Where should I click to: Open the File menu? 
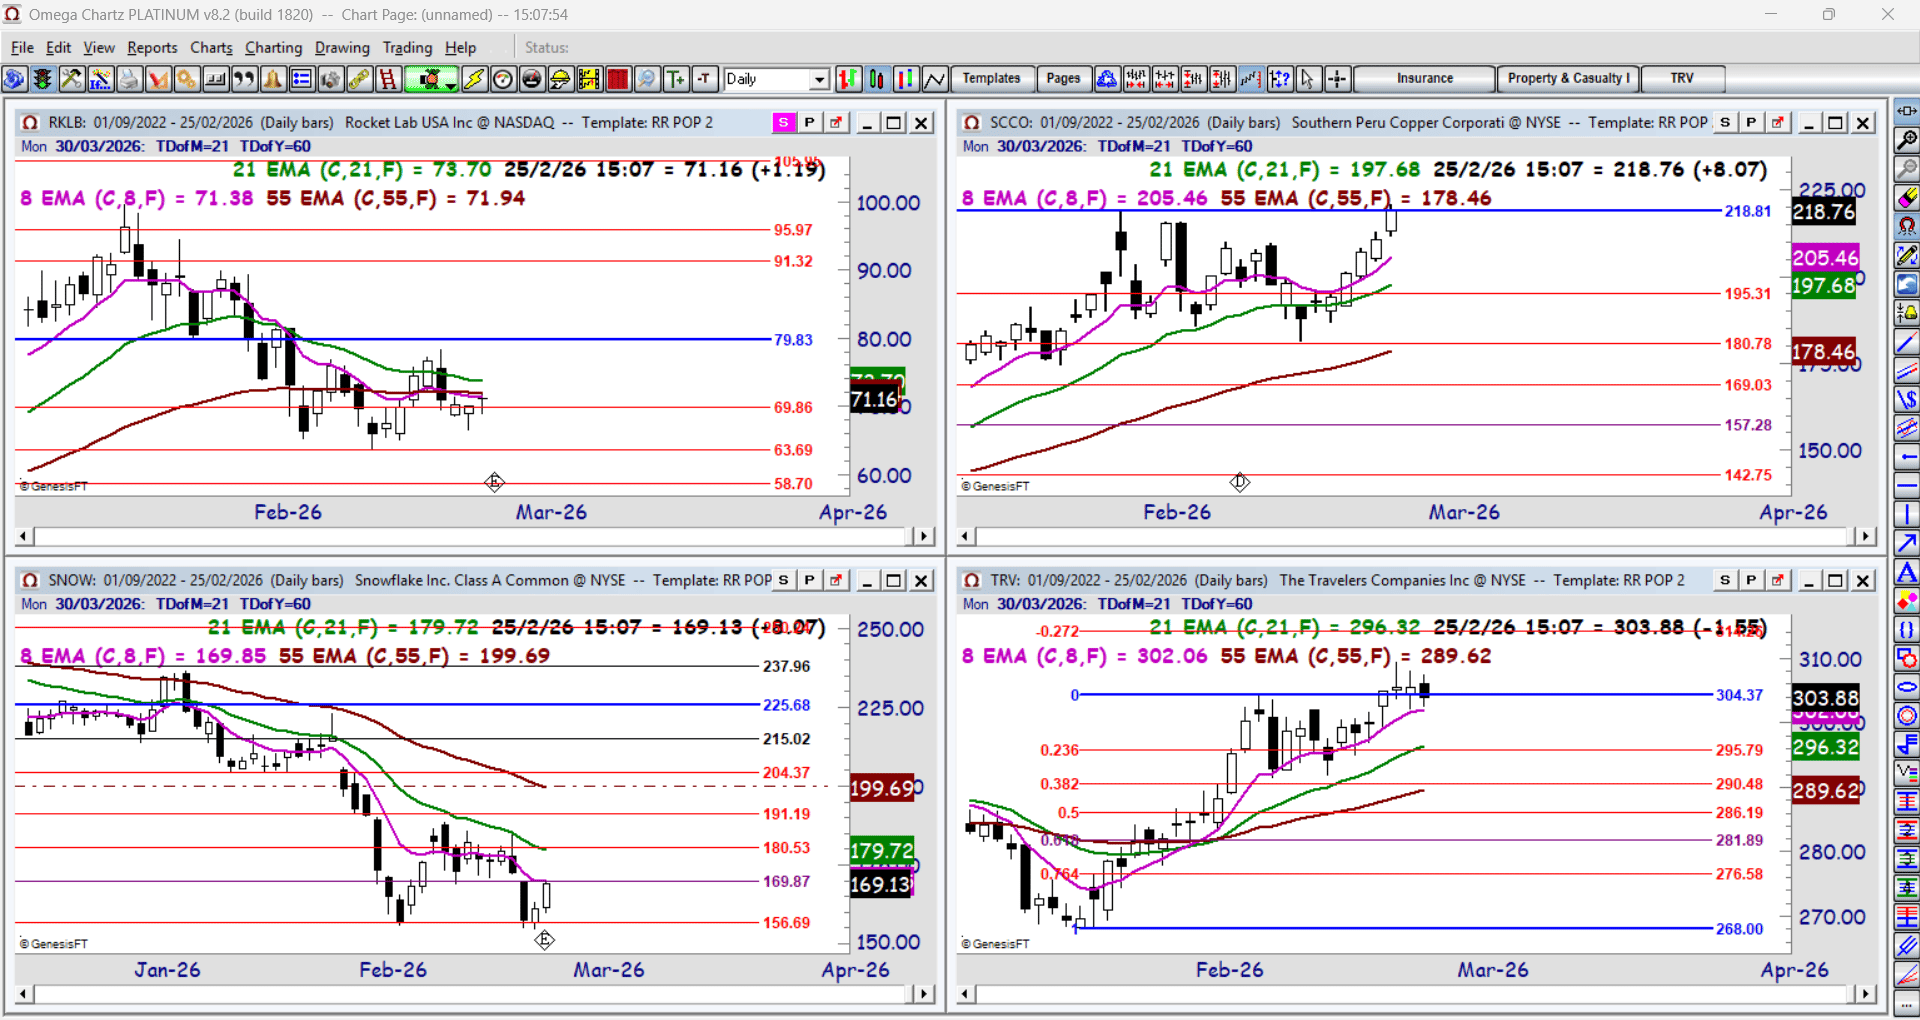tap(23, 47)
